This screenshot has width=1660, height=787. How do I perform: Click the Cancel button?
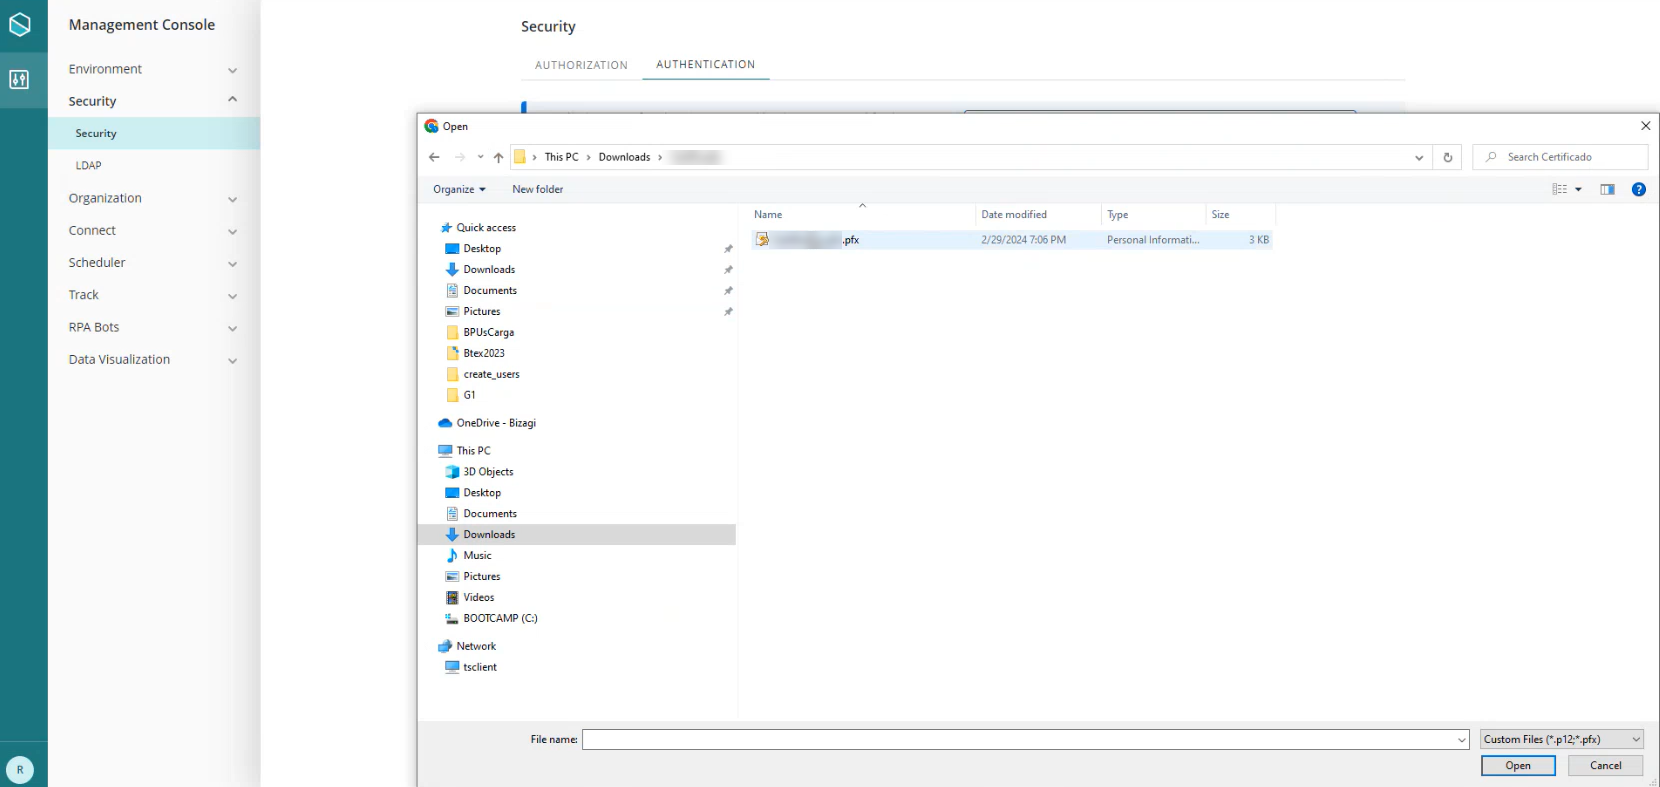click(1606, 766)
